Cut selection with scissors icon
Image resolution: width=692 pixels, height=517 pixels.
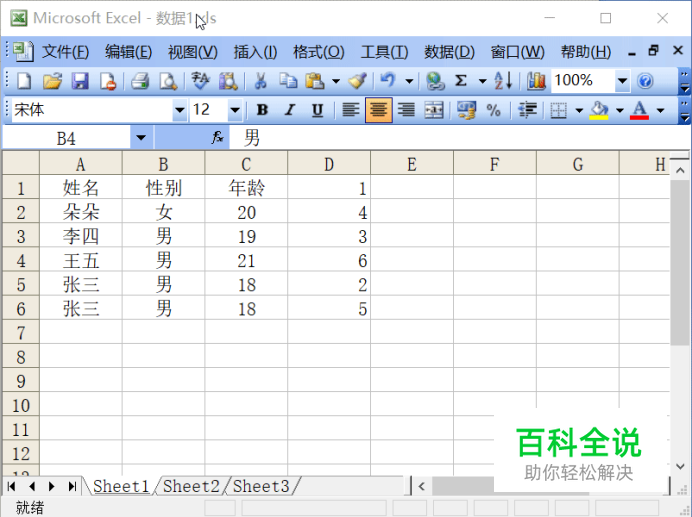pyautogui.click(x=261, y=81)
